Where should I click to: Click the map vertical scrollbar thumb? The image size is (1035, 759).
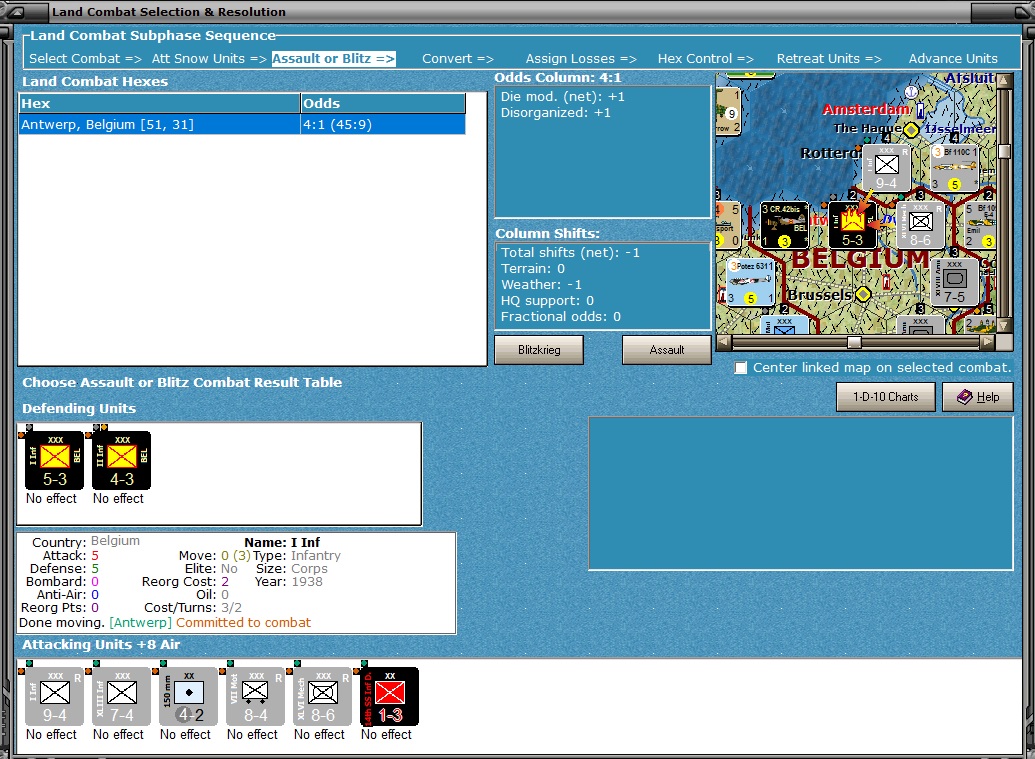coord(1004,151)
